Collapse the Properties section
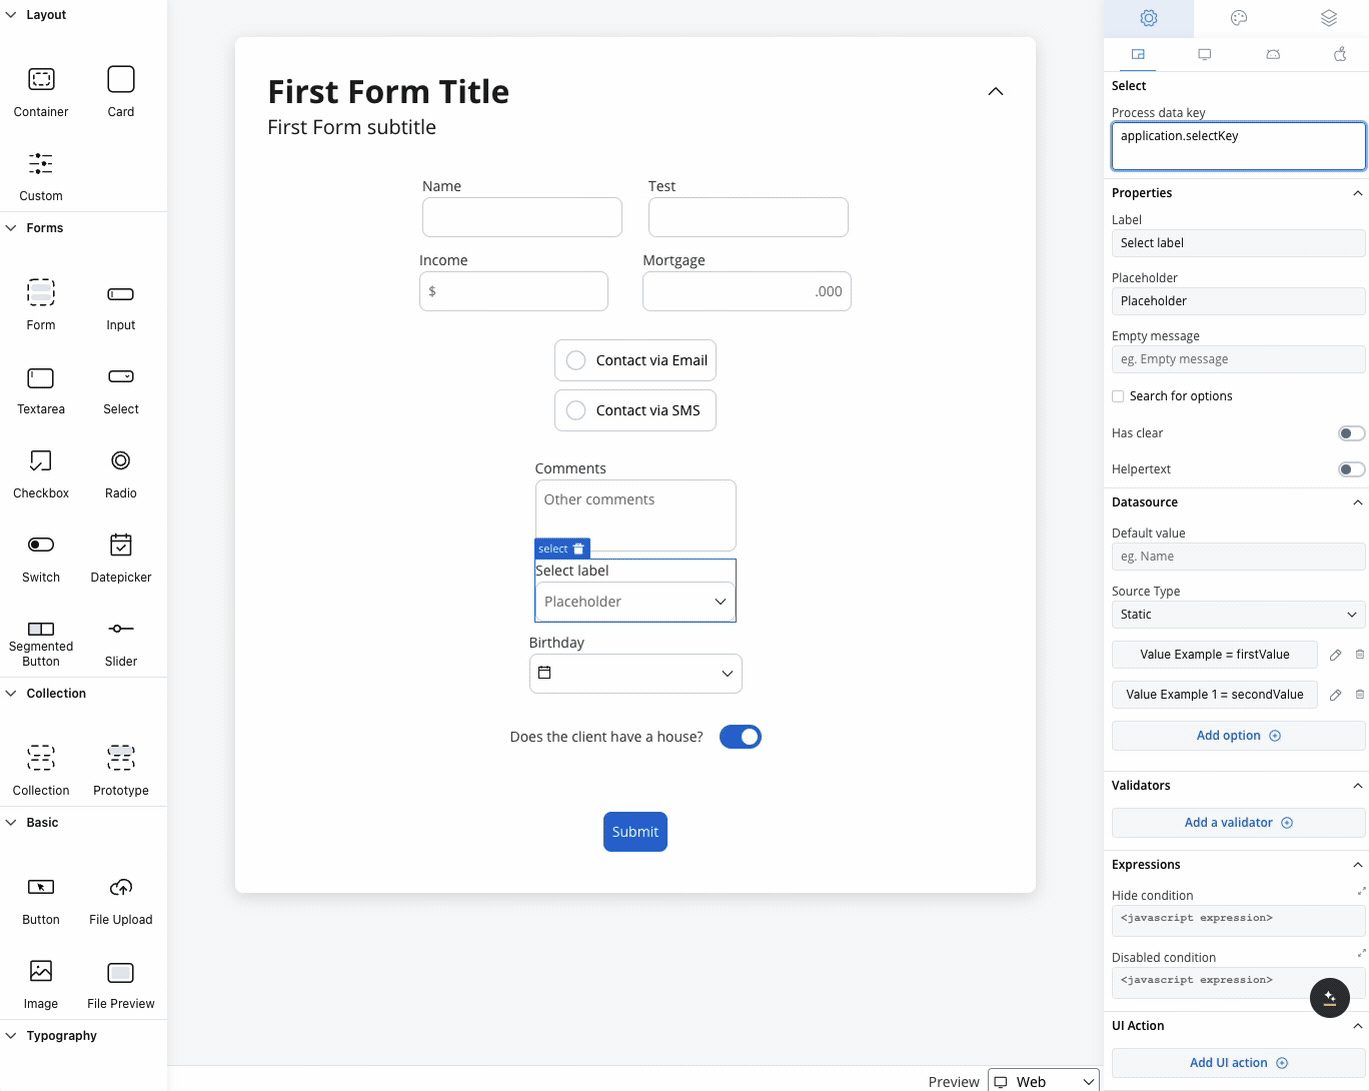1369x1091 pixels. pos(1357,193)
